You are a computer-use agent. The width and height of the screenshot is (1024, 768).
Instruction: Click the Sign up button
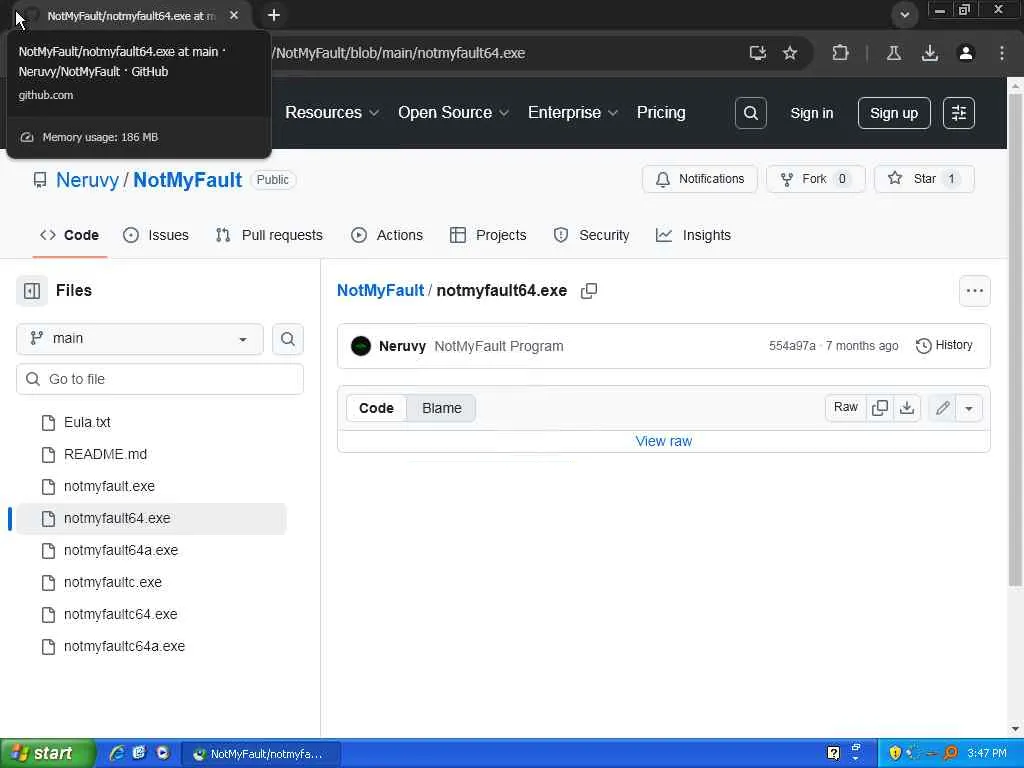(x=893, y=113)
